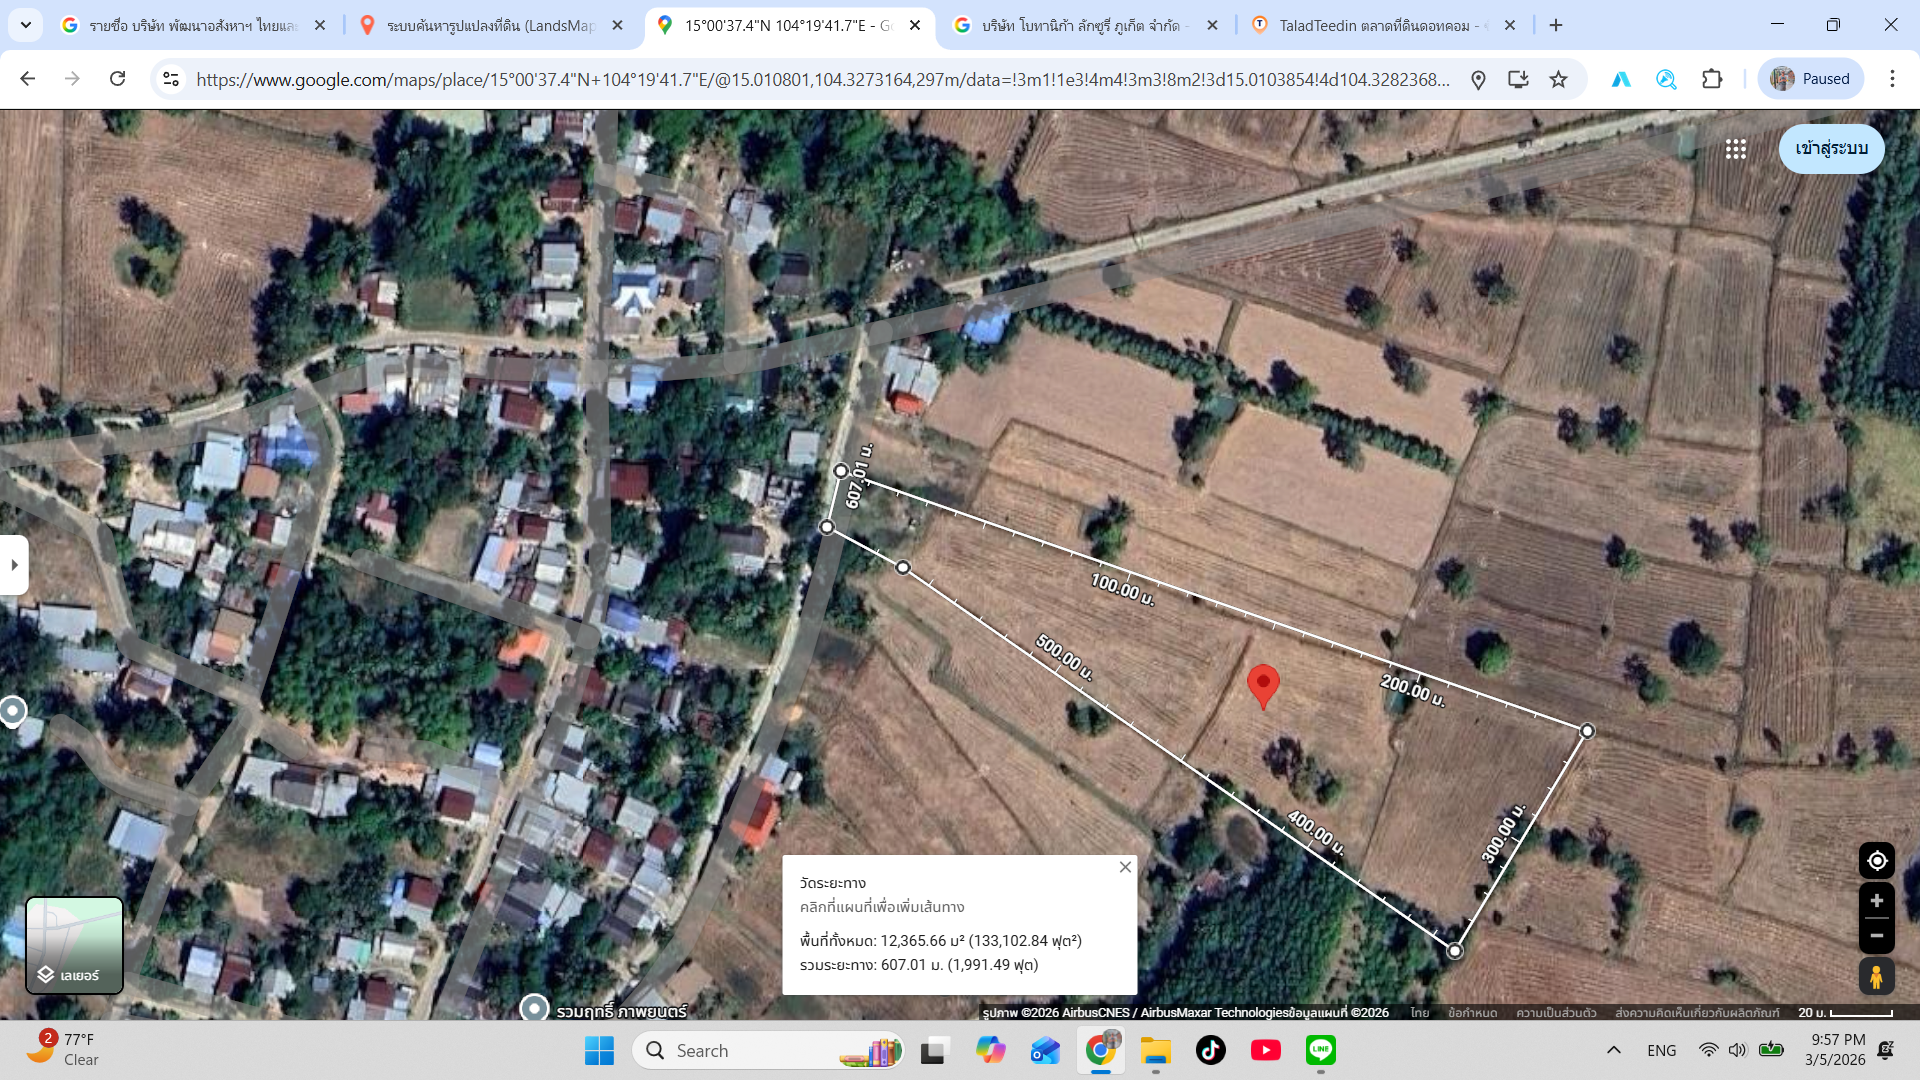
Task: Open YouTube from the taskbar
Action: click(x=1265, y=1050)
